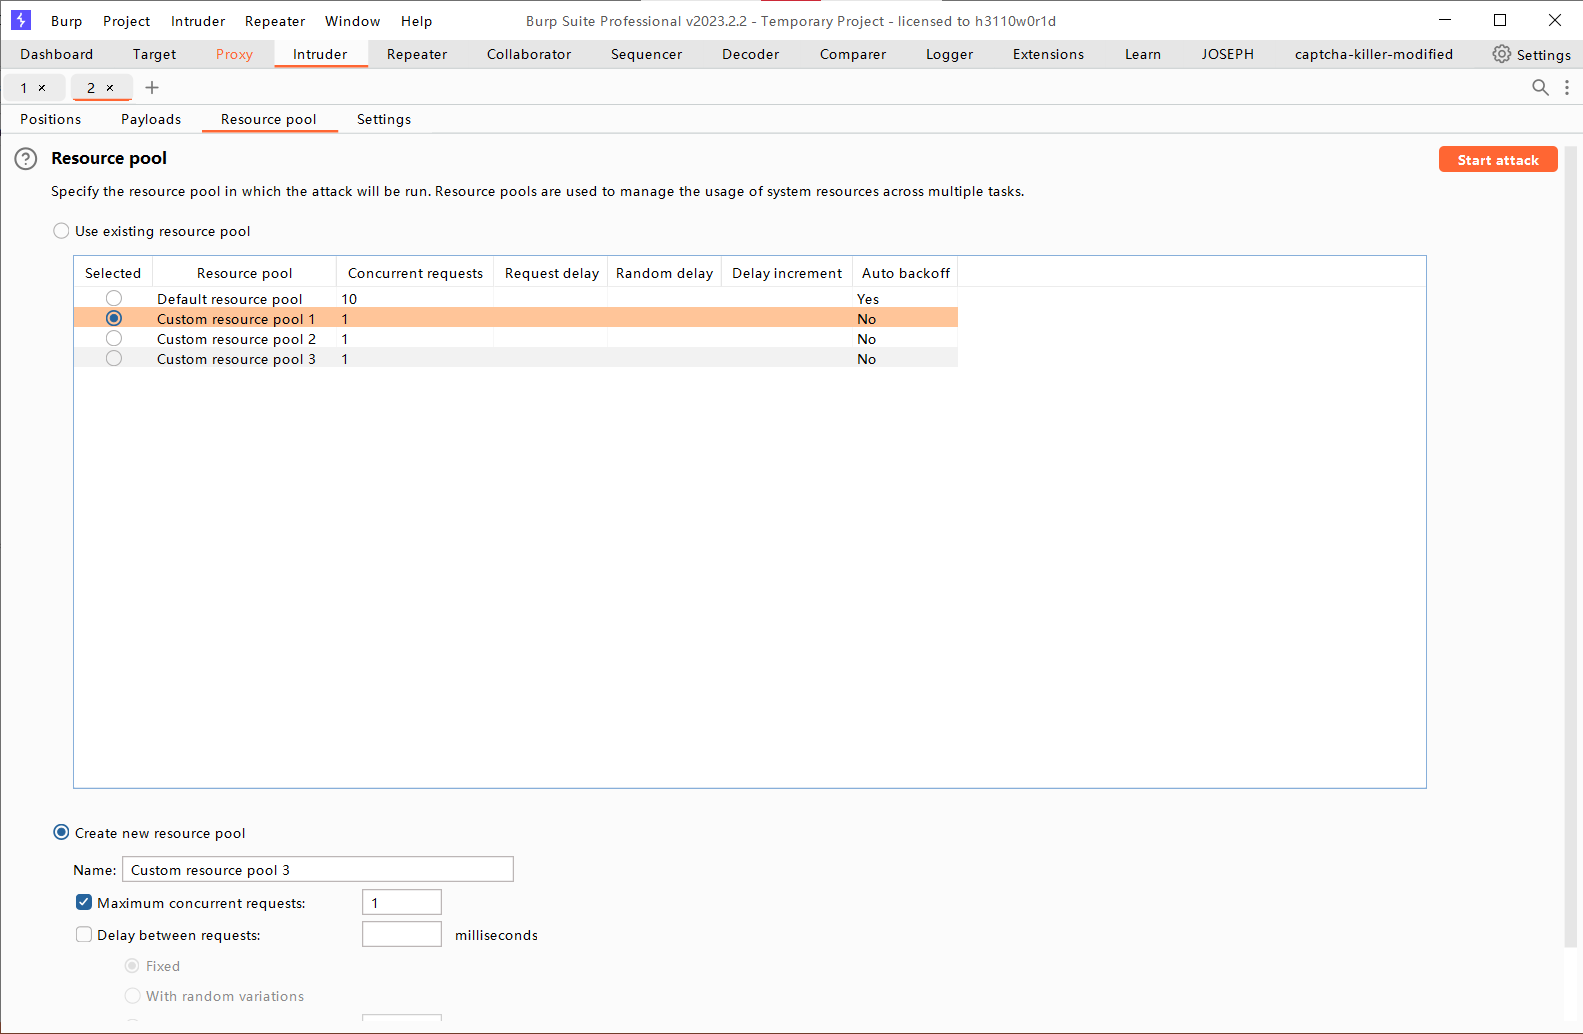1583x1034 pixels.
Task: Choose Custom resource pool 3 radio in table
Action: tap(114, 358)
